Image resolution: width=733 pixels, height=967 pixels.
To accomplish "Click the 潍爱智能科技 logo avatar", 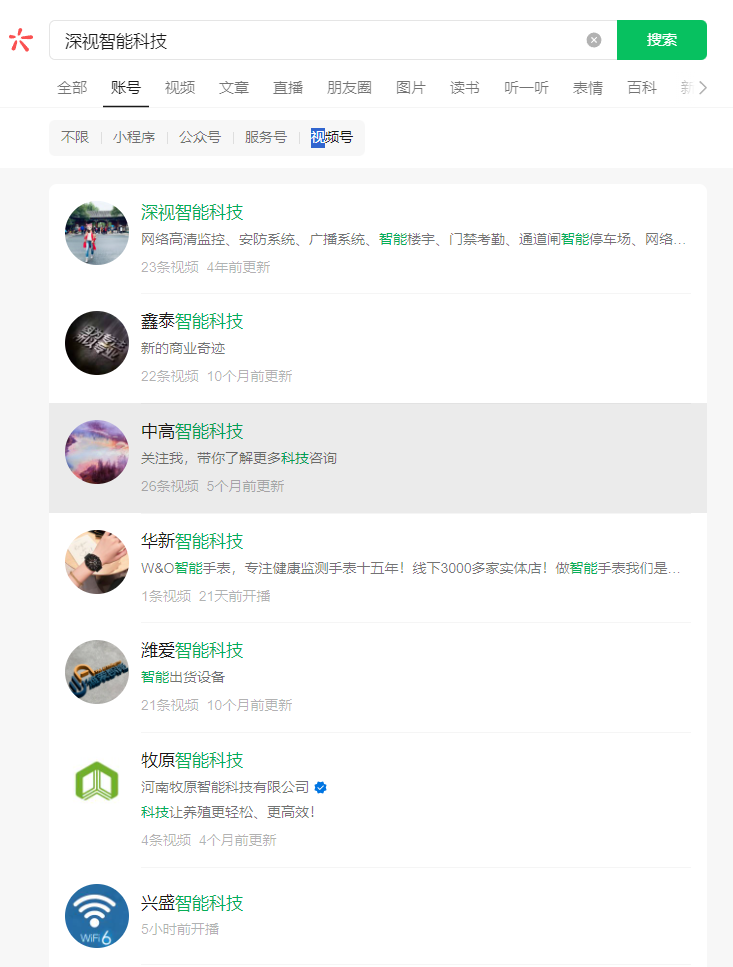I will tap(97, 672).
